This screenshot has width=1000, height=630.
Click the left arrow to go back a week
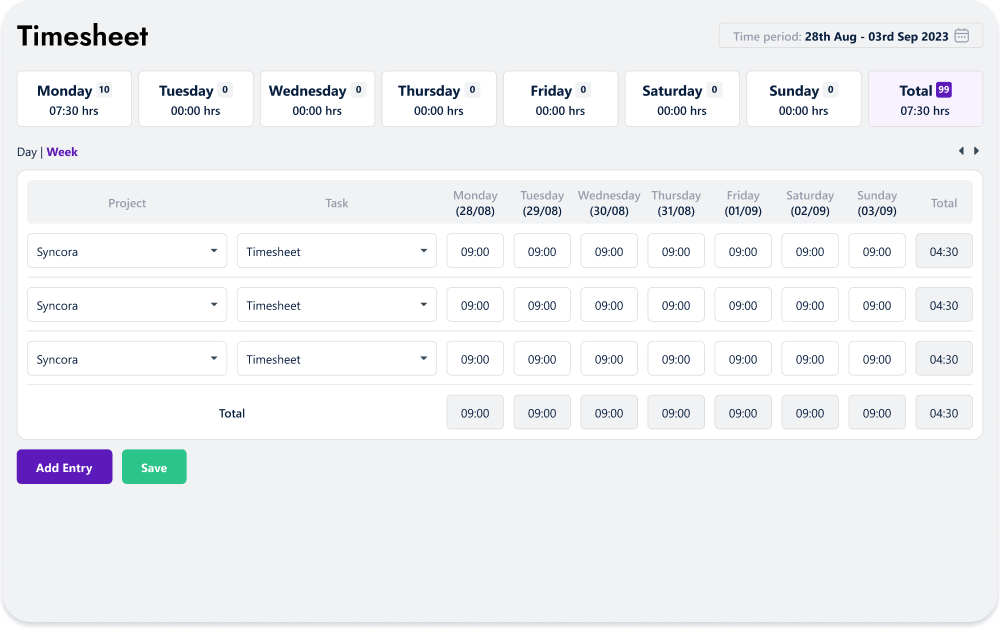[x=961, y=151]
